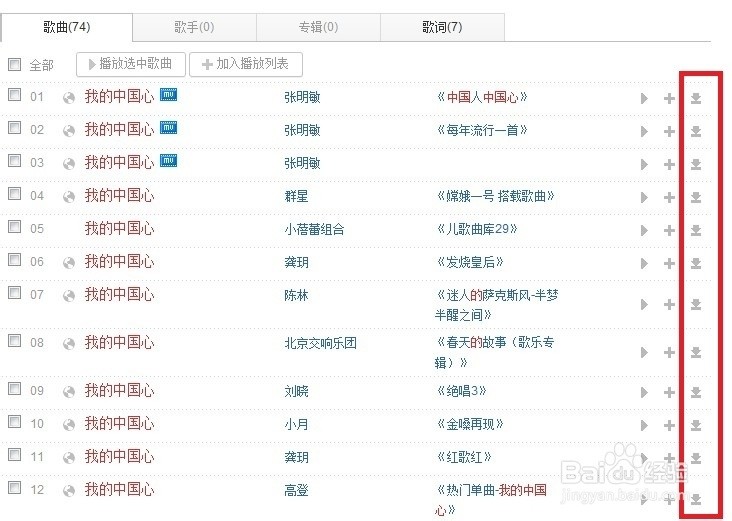Open artist 张明敏 in row 02

(302, 130)
